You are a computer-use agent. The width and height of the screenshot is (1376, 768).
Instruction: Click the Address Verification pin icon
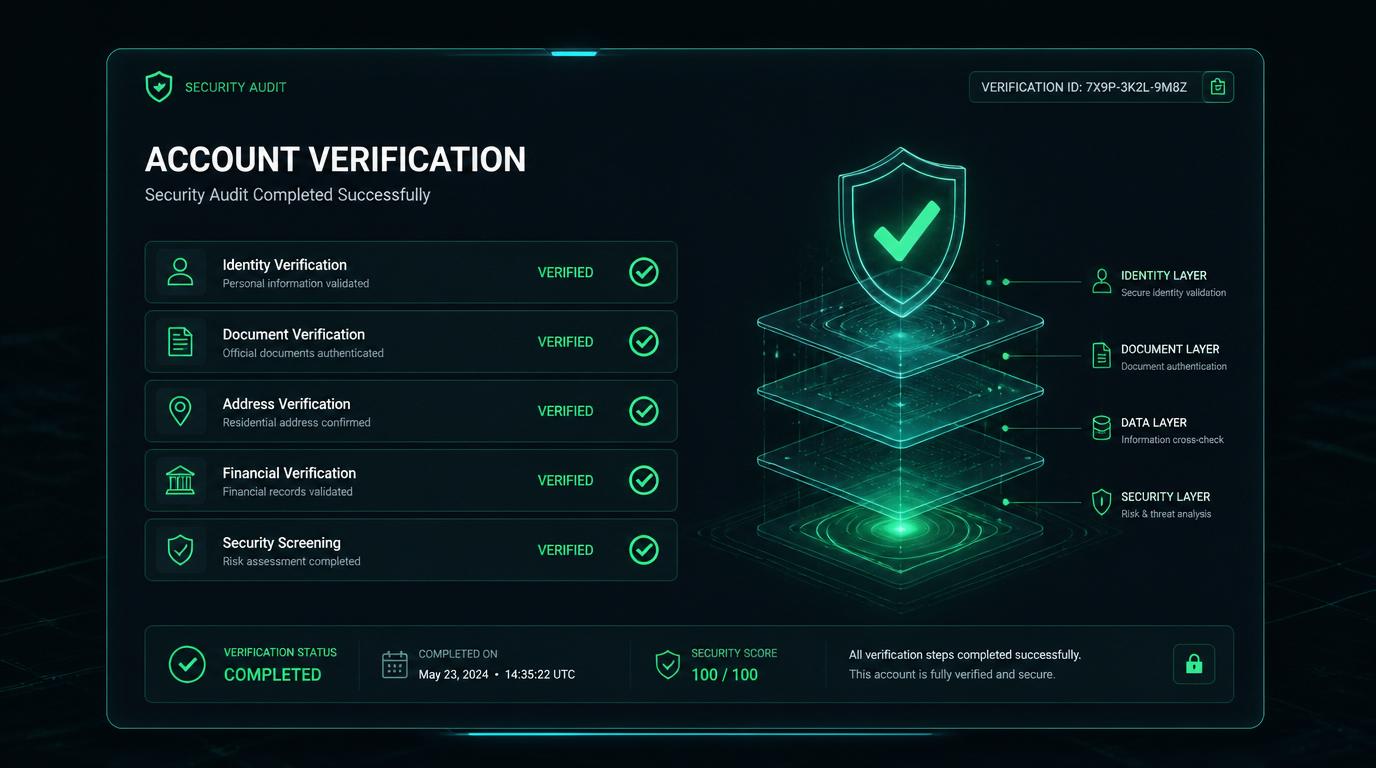point(180,411)
